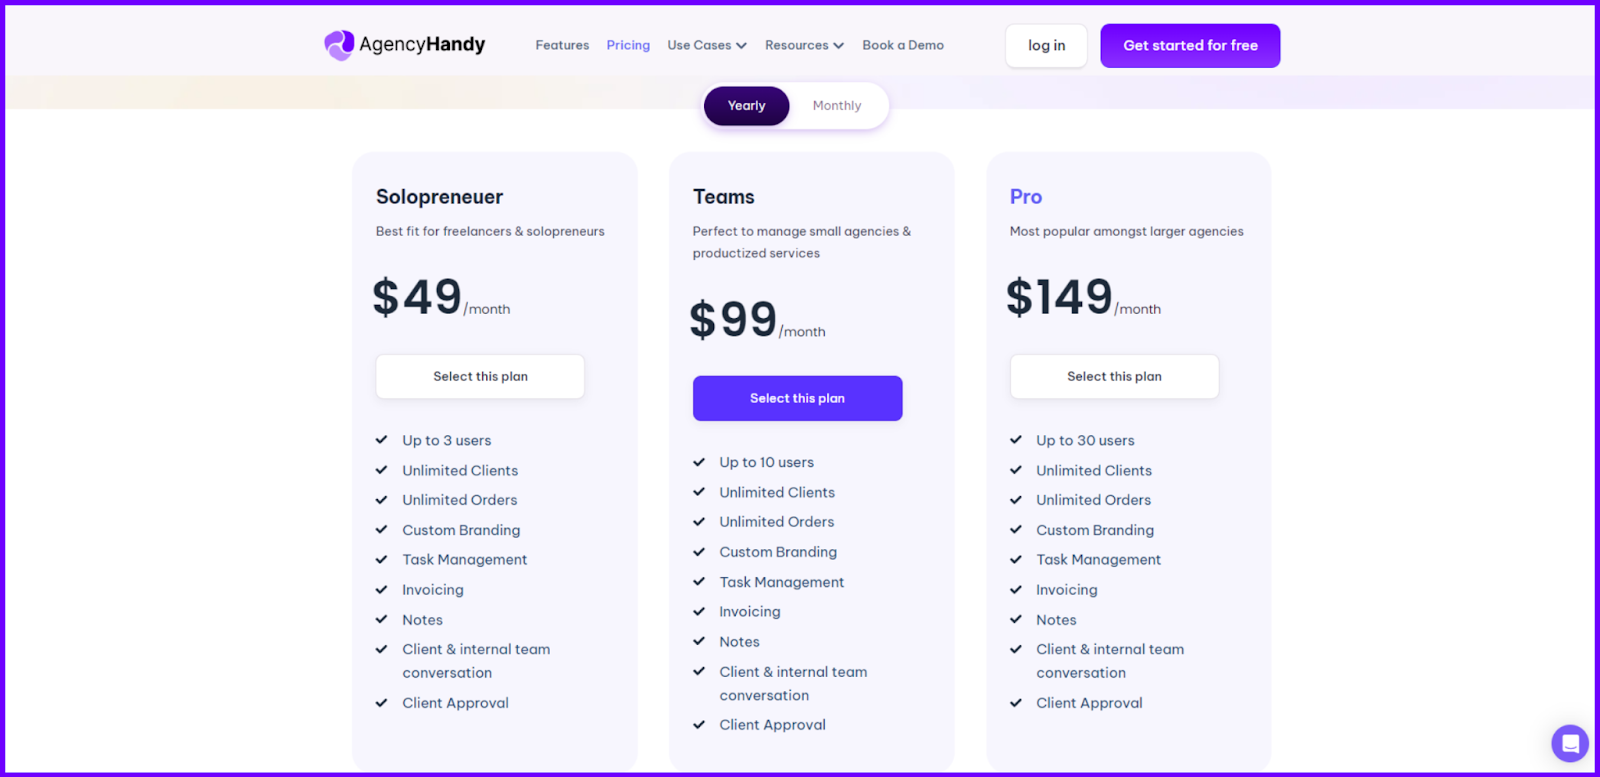The width and height of the screenshot is (1600, 777).
Task: Click the 'Book a Demo' link
Action: (902, 45)
